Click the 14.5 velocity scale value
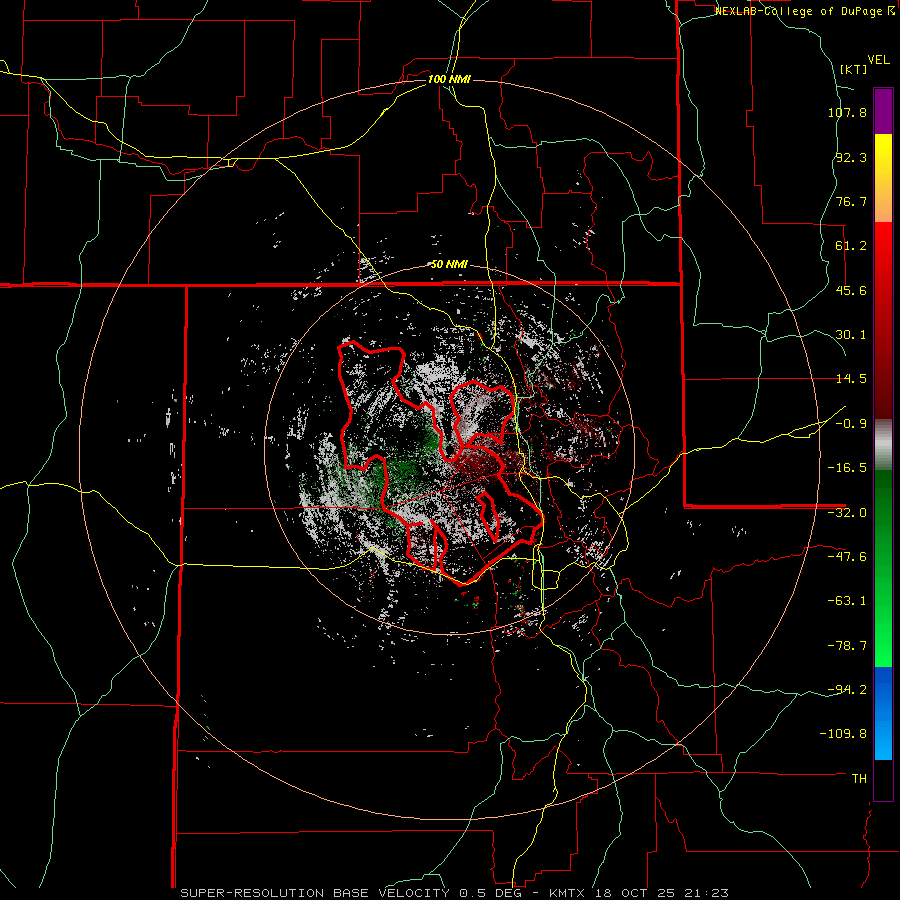 tap(851, 379)
